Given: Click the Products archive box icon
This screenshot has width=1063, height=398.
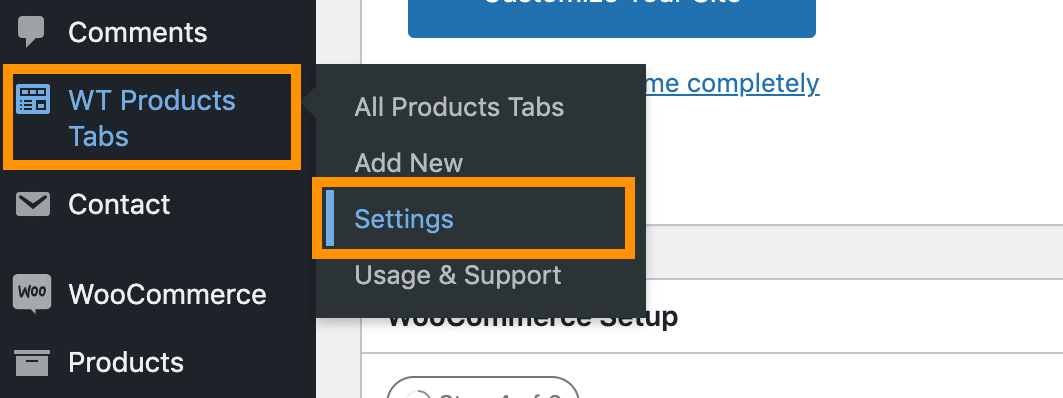Looking at the screenshot, I should click(x=32, y=363).
